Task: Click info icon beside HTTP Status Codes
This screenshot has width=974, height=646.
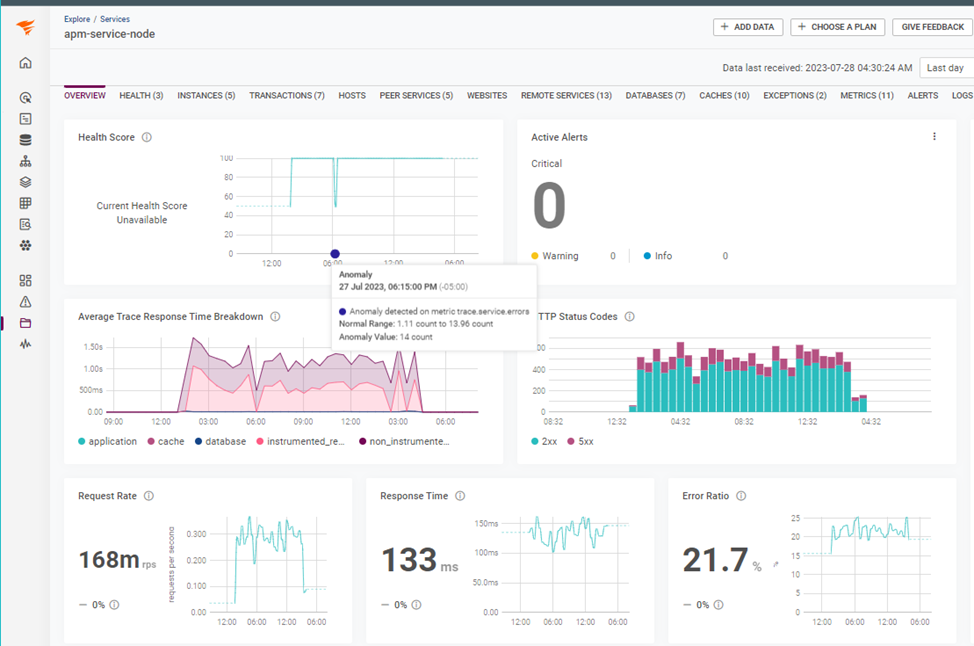Action: click(629, 317)
